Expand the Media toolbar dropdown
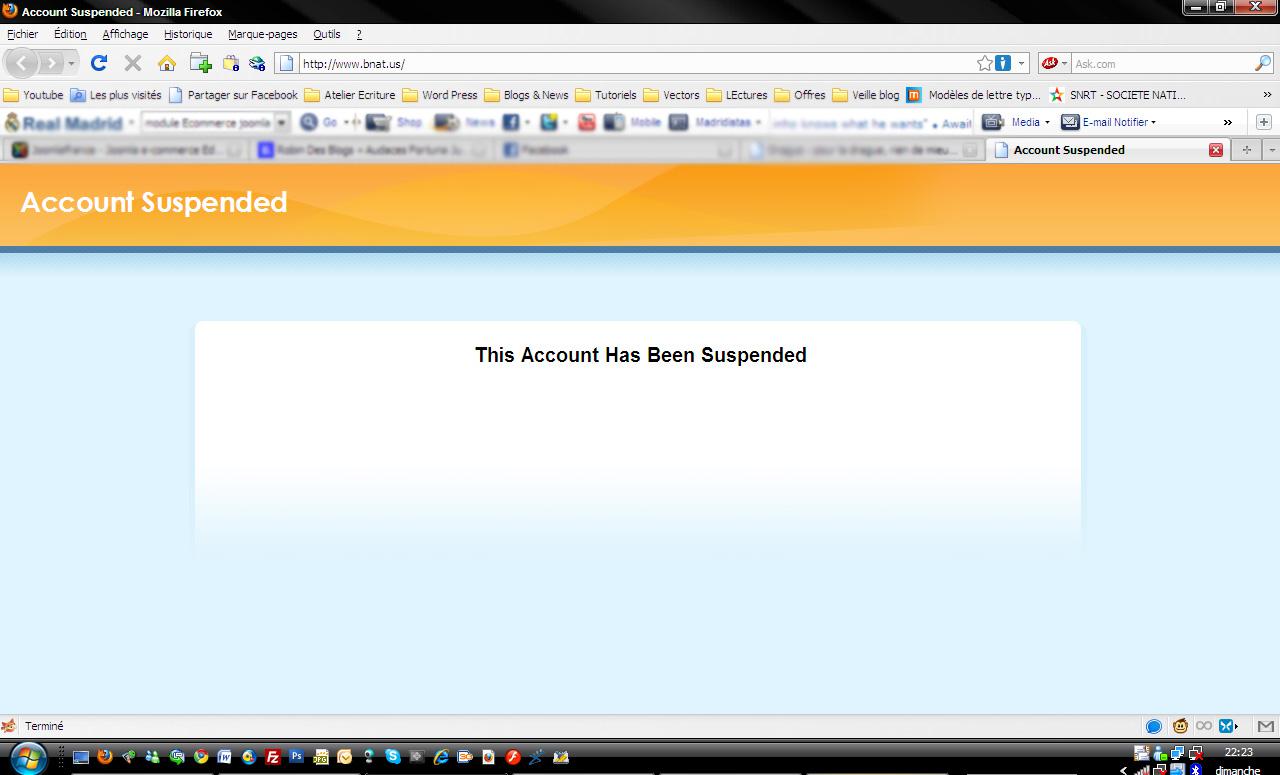 (1030, 122)
